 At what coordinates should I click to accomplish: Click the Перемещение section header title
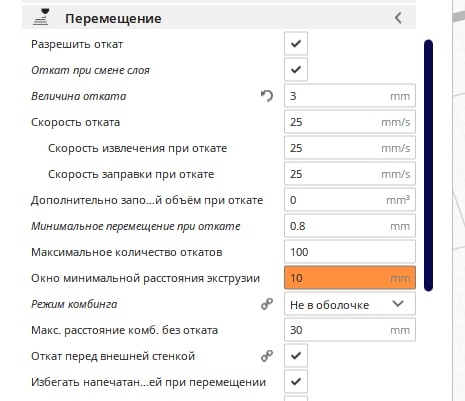(x=113, y=18)
